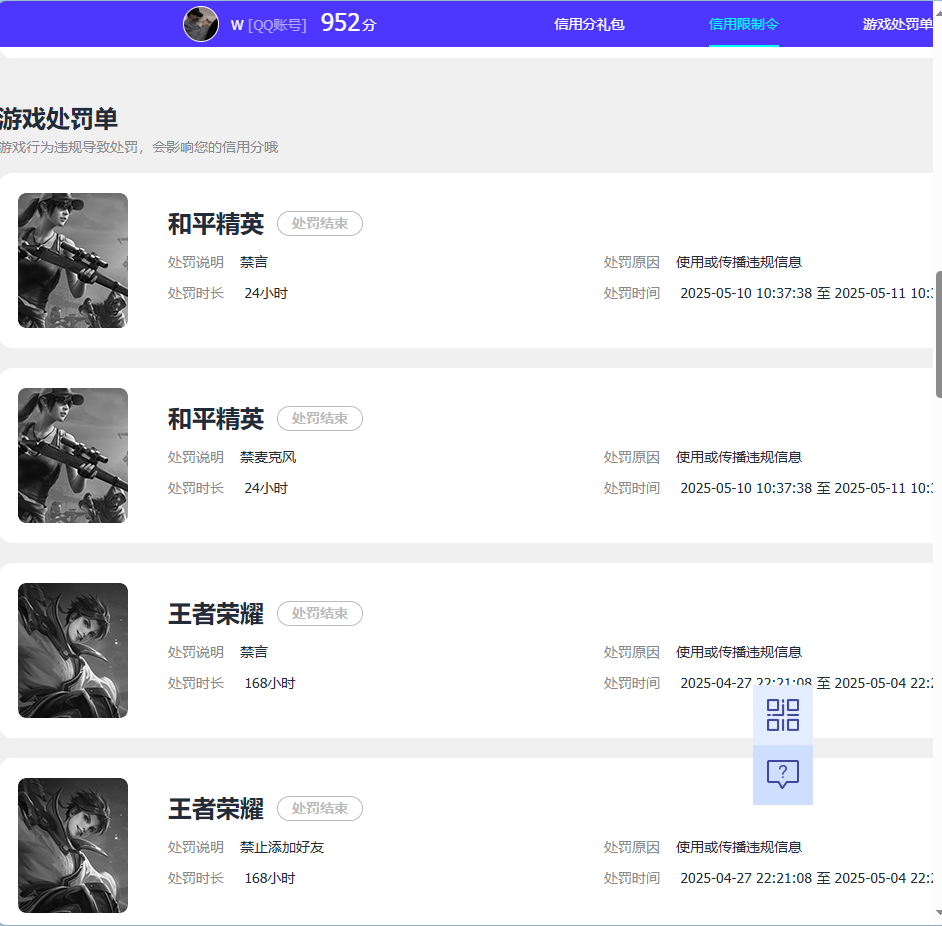
Task: Click 处罚结束 badge on 和平精英 禁言 record
Action: tap(320, 224)
